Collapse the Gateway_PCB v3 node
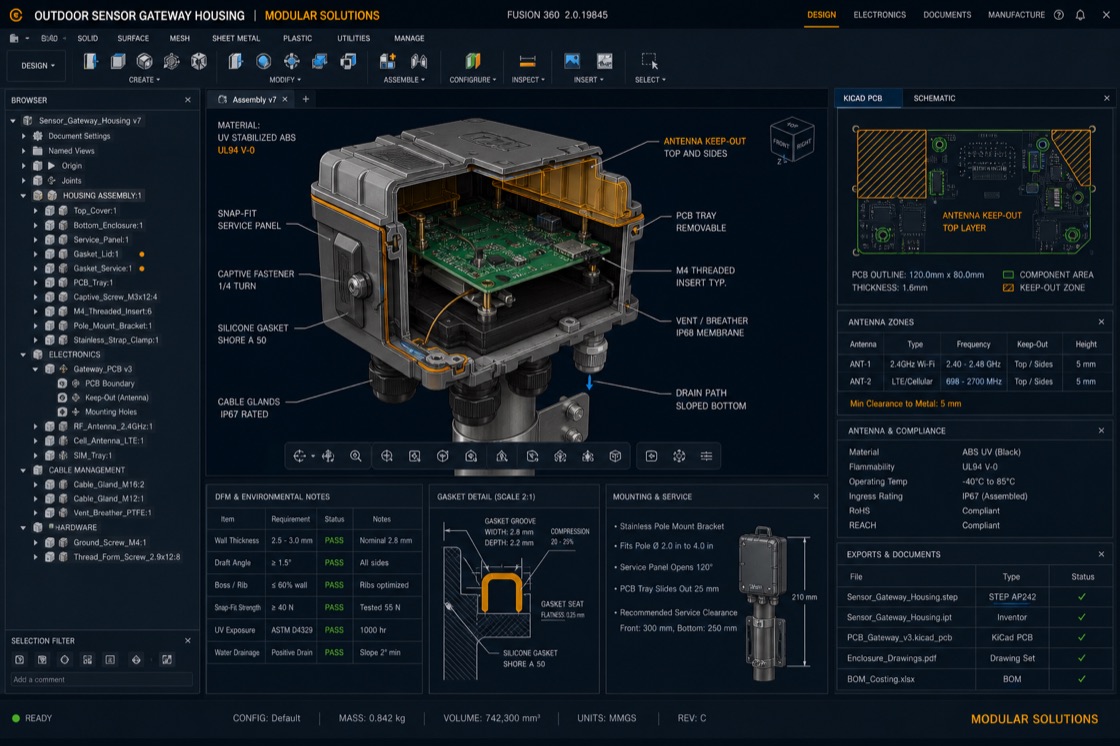Screen dimensions: 1120x746 (x=36, y=369)
